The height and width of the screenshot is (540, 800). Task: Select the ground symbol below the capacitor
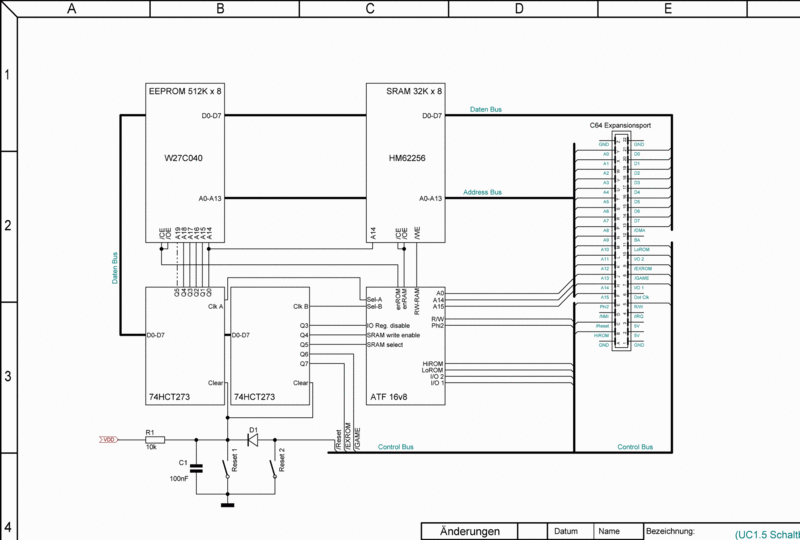pos(228,505)
